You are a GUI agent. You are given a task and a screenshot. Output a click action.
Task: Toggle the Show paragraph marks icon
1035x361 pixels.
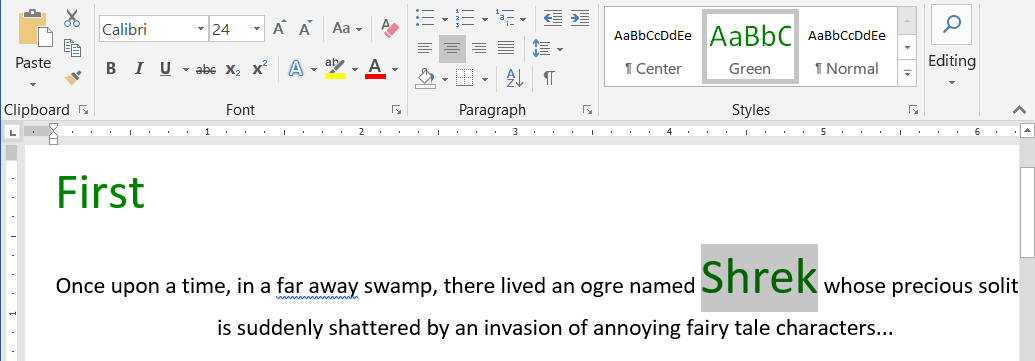coord(549,79)
